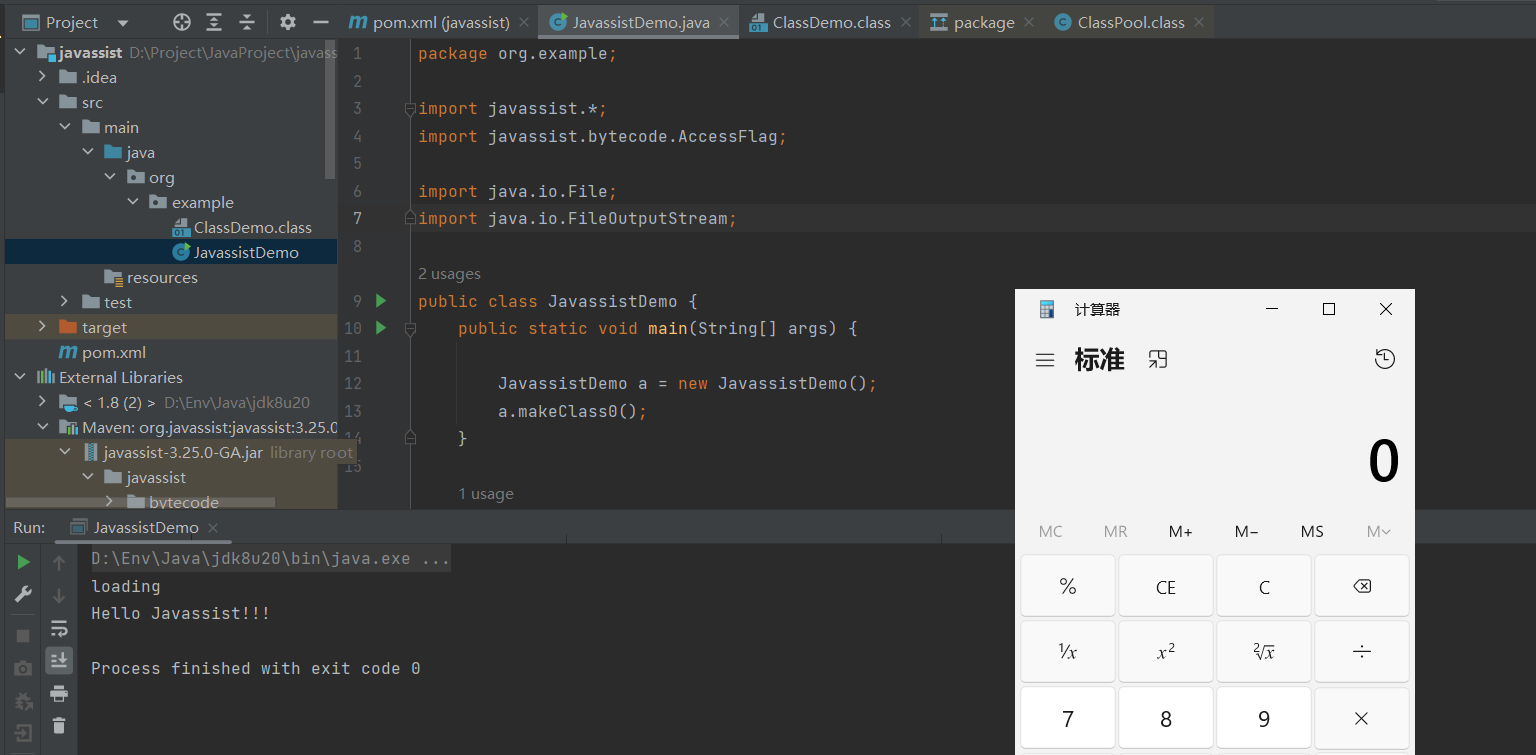Click Collapse All in the Project toolbar
Screen dimensions: 1536x755
click(x=247, y=22)
